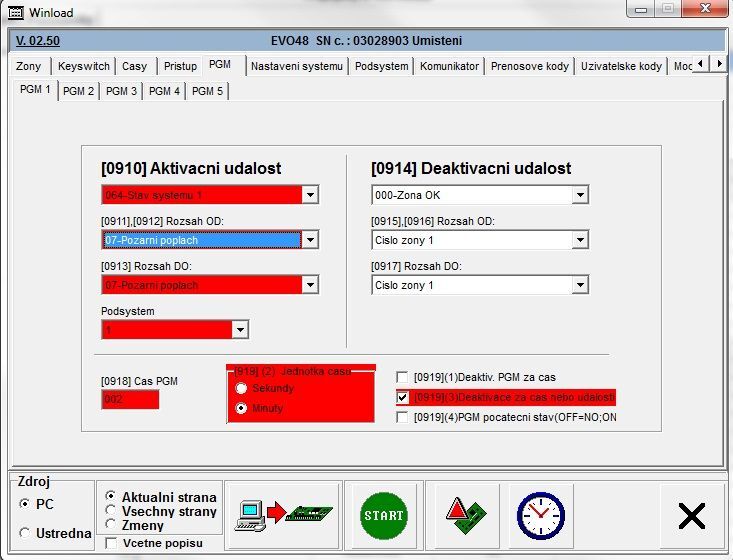
Task: Click the PC to panel transfer icon
Action: [x=284, y=515]
